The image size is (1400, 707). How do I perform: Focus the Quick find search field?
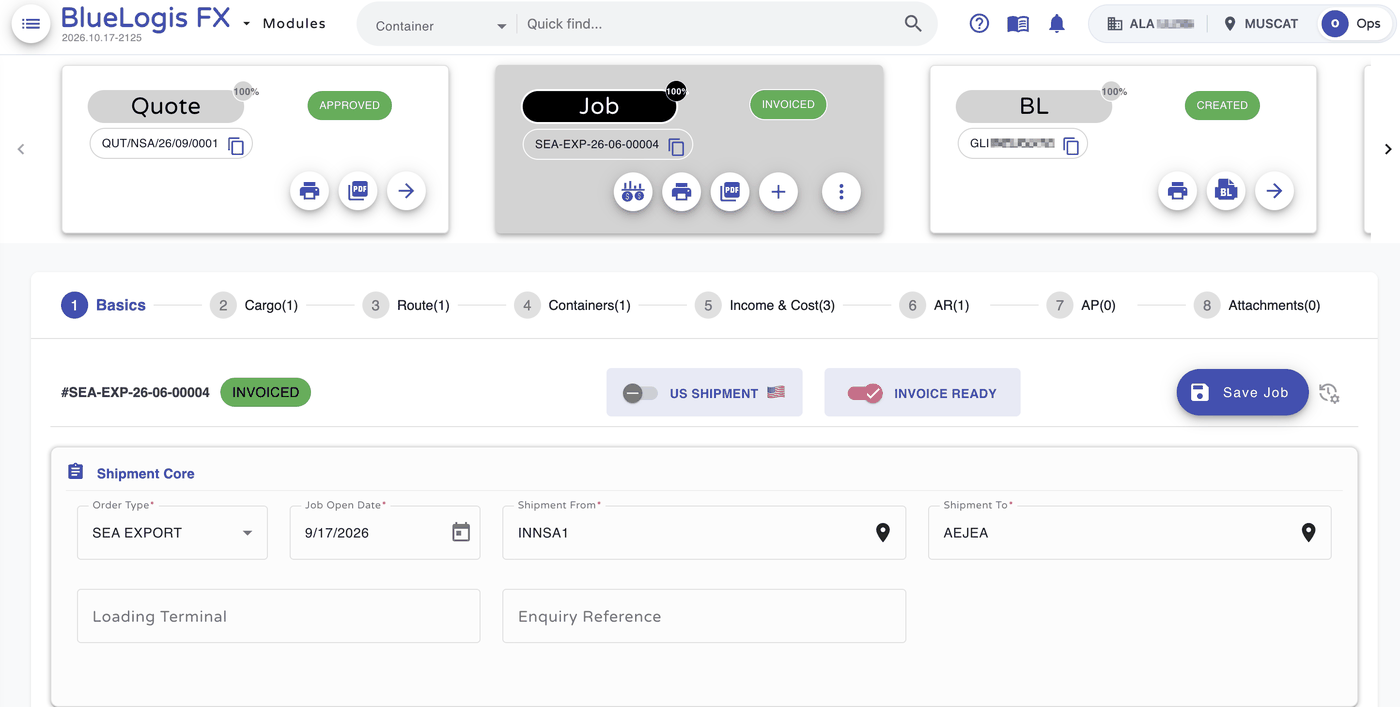(710, 24)
